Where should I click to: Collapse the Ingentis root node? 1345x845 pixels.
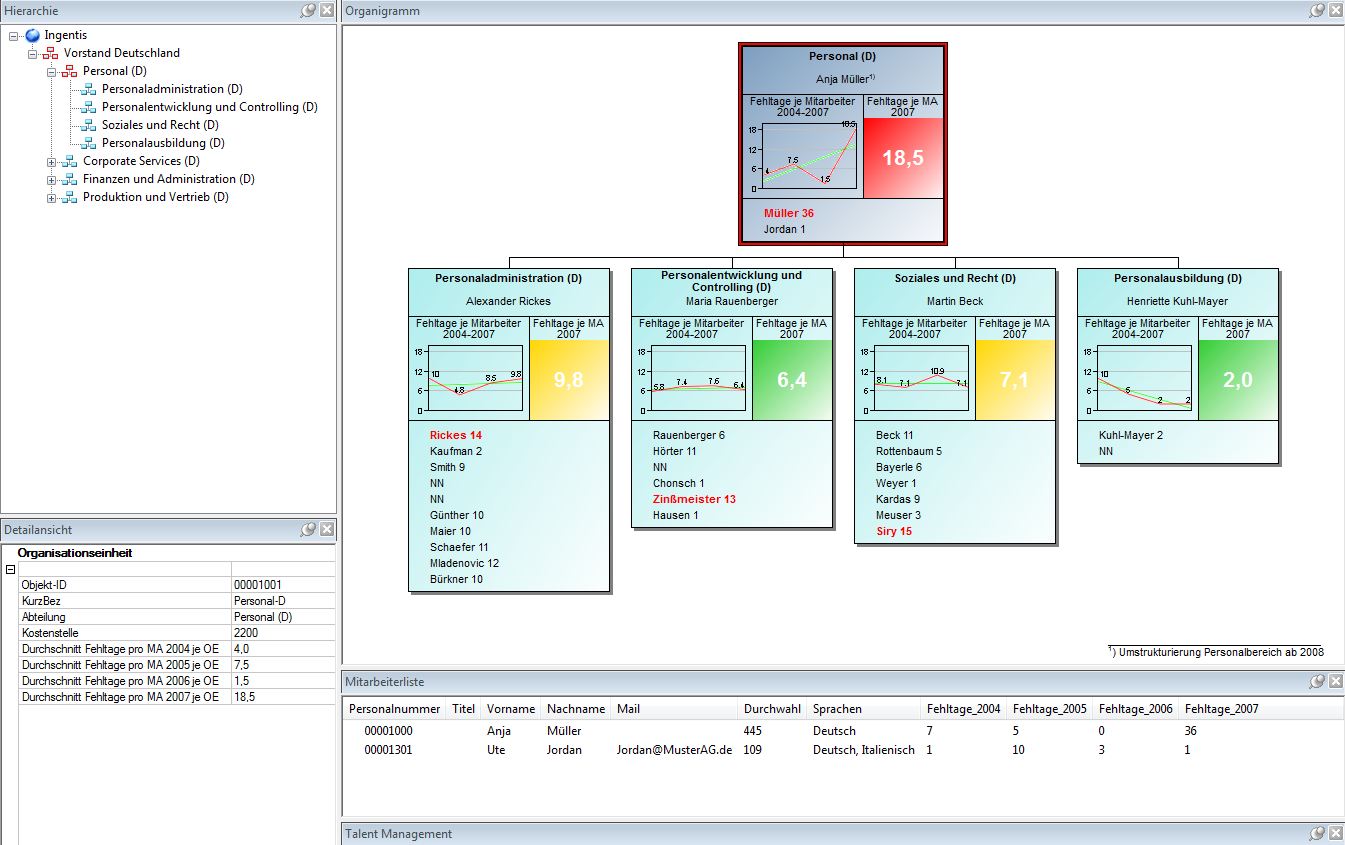[x=13, y=35]
